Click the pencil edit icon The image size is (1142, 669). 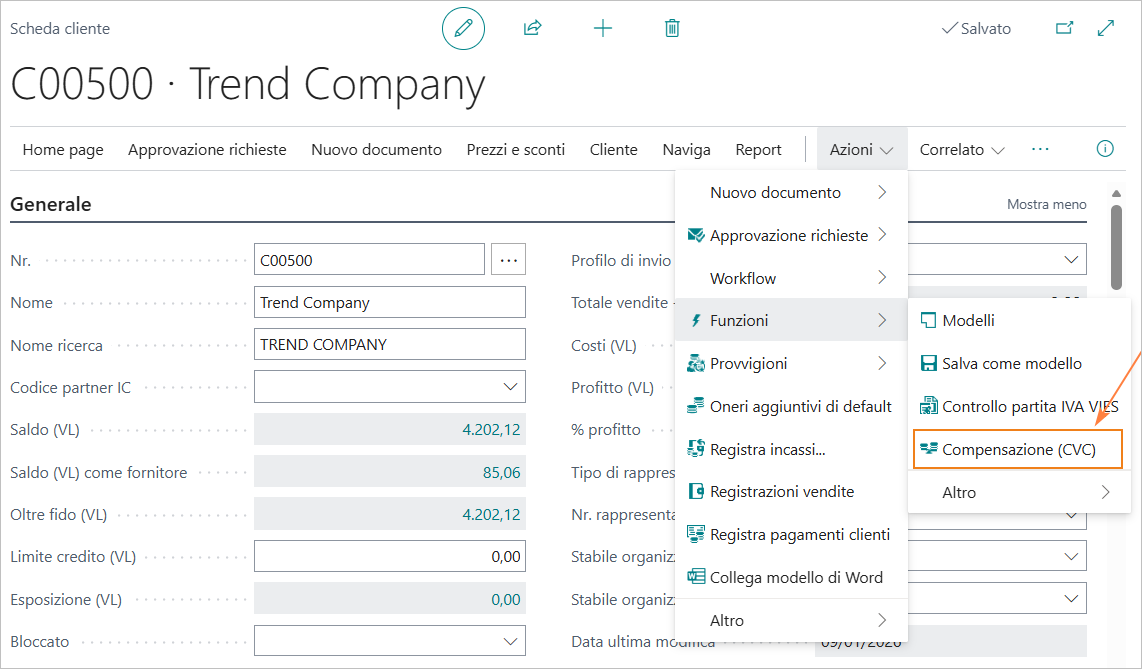point(463,29)
